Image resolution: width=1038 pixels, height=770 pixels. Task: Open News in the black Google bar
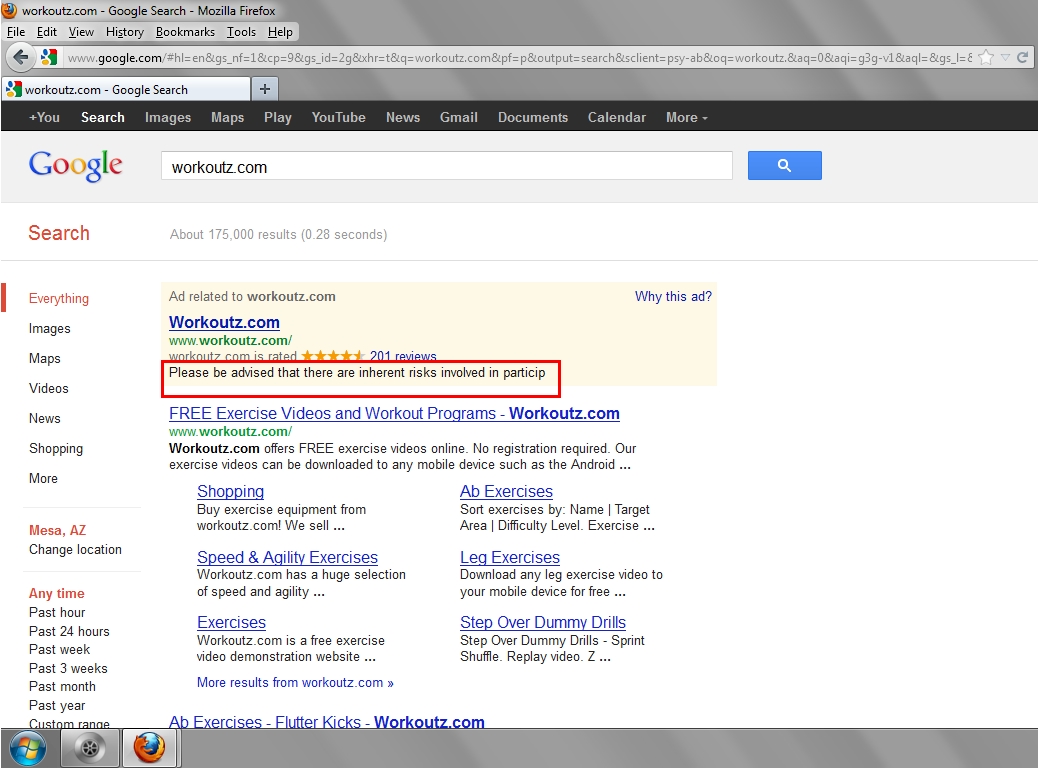[402, 117]
